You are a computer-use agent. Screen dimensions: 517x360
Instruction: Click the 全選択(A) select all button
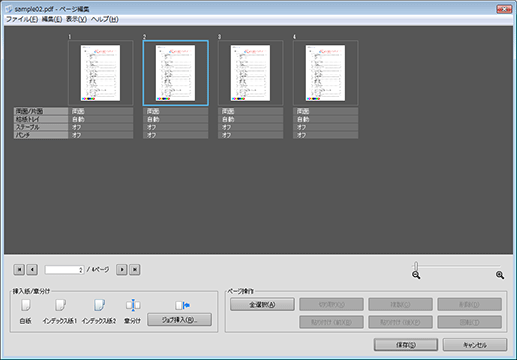(x=262, y=304)
